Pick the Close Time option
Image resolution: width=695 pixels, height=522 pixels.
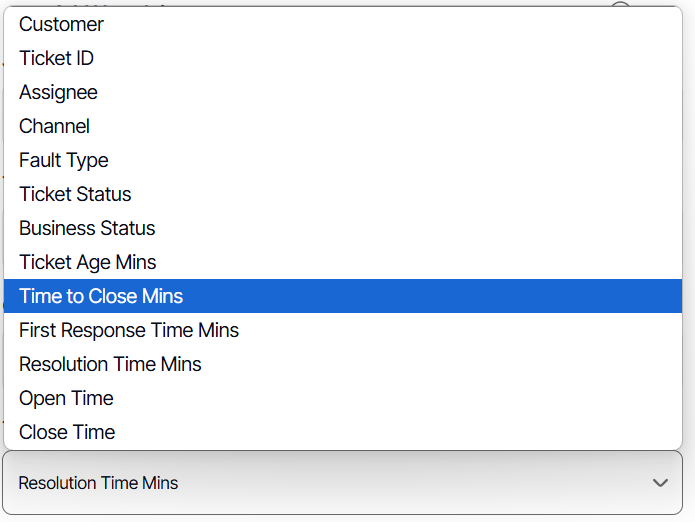coord(67,432)
